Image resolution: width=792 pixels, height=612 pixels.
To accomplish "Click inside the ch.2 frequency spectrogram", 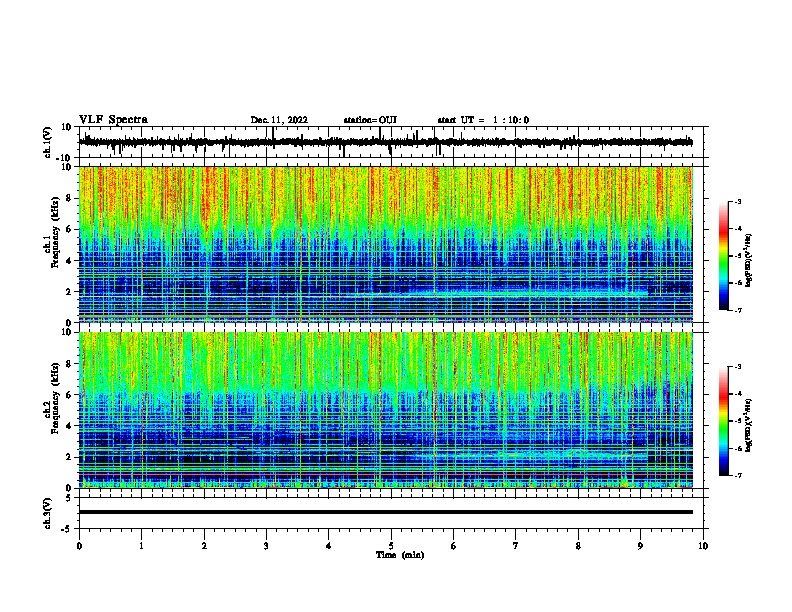I will (x=386, y=410).
